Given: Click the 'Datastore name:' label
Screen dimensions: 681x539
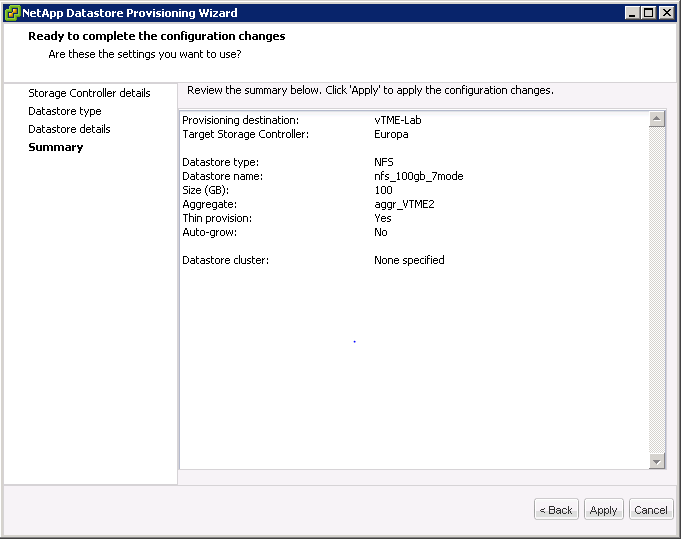Looking at the screenshot, I should (x=222, y=176).
